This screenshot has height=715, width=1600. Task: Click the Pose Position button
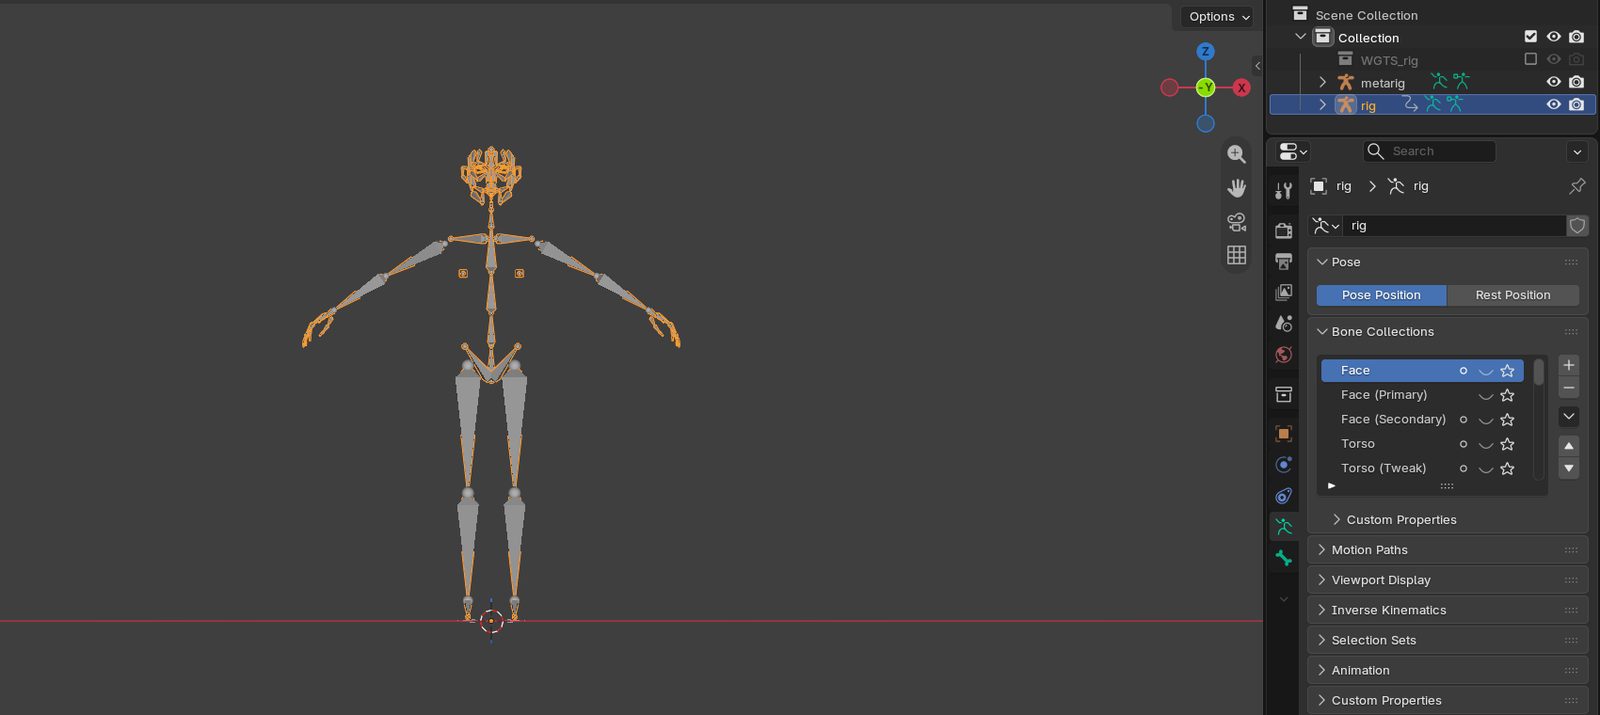1381,295
